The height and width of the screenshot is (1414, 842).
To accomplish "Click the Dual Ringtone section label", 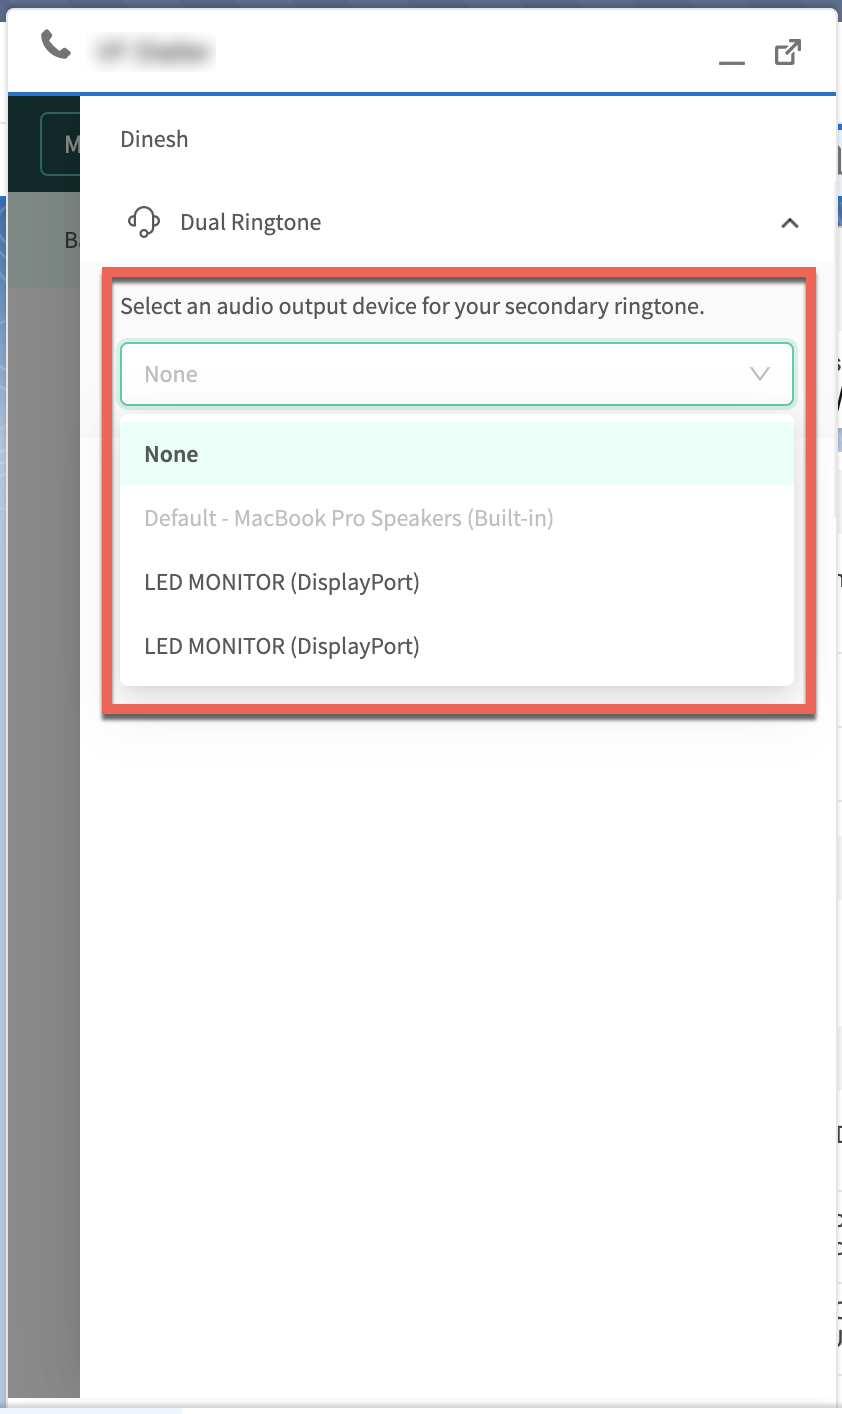I will 251,222.
